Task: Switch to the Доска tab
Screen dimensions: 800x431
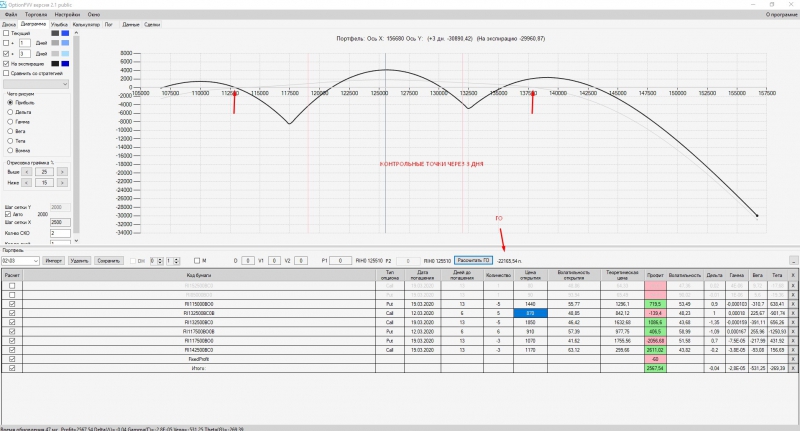Action: coord(9,24)
